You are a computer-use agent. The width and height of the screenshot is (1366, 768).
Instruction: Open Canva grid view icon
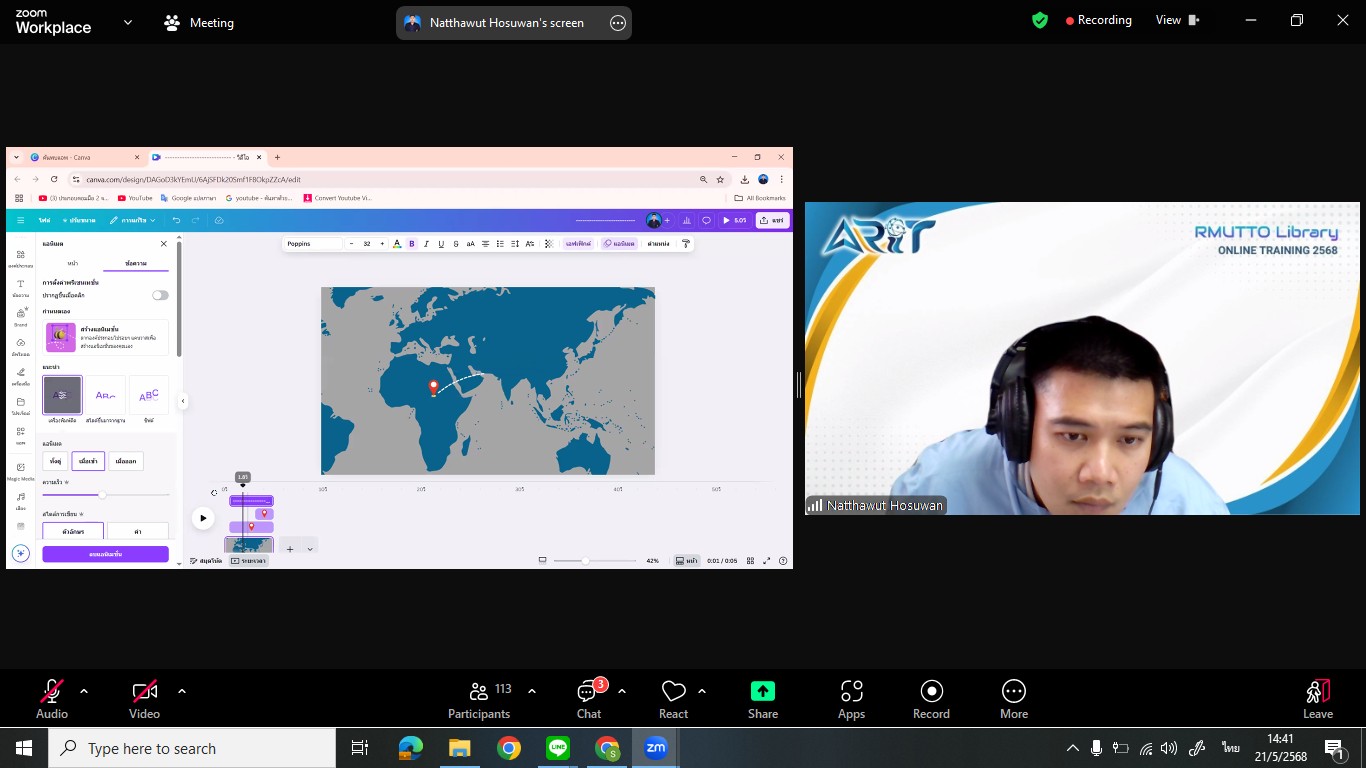coord(750,561)
